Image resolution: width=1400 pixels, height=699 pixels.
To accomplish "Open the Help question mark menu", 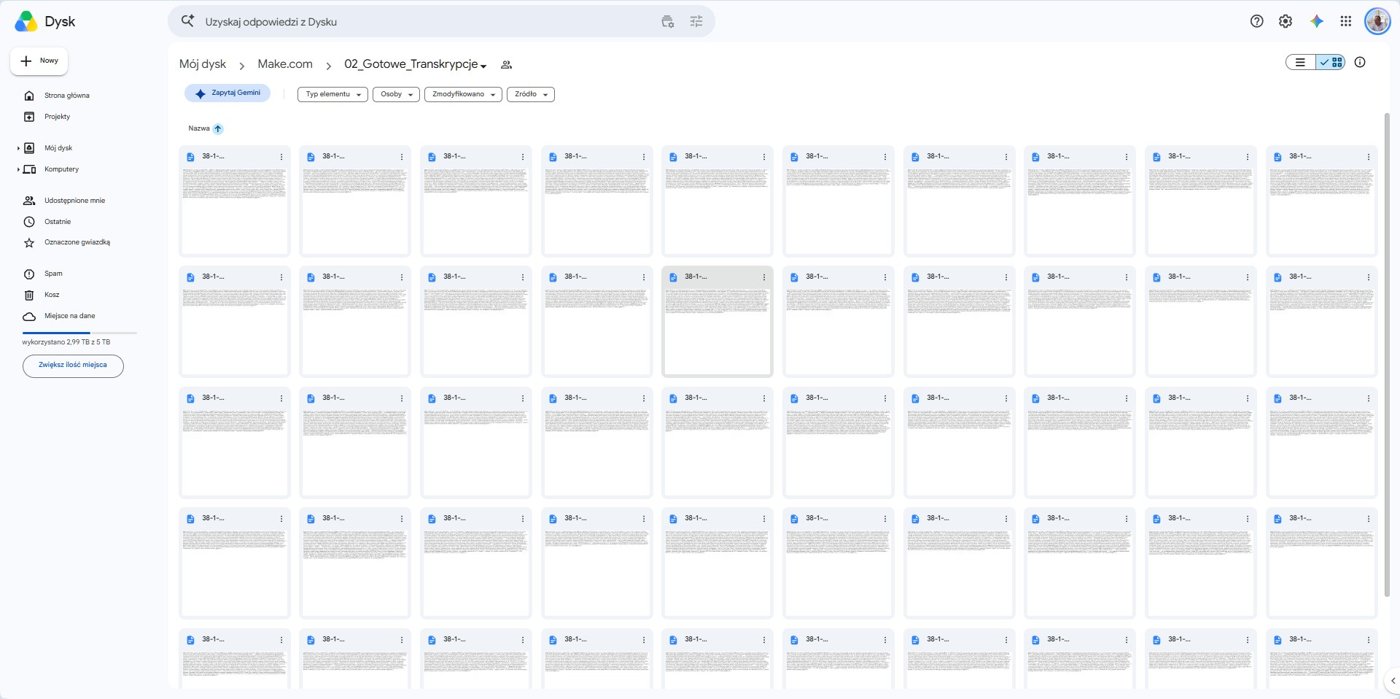I will (x=1257, y=21).
